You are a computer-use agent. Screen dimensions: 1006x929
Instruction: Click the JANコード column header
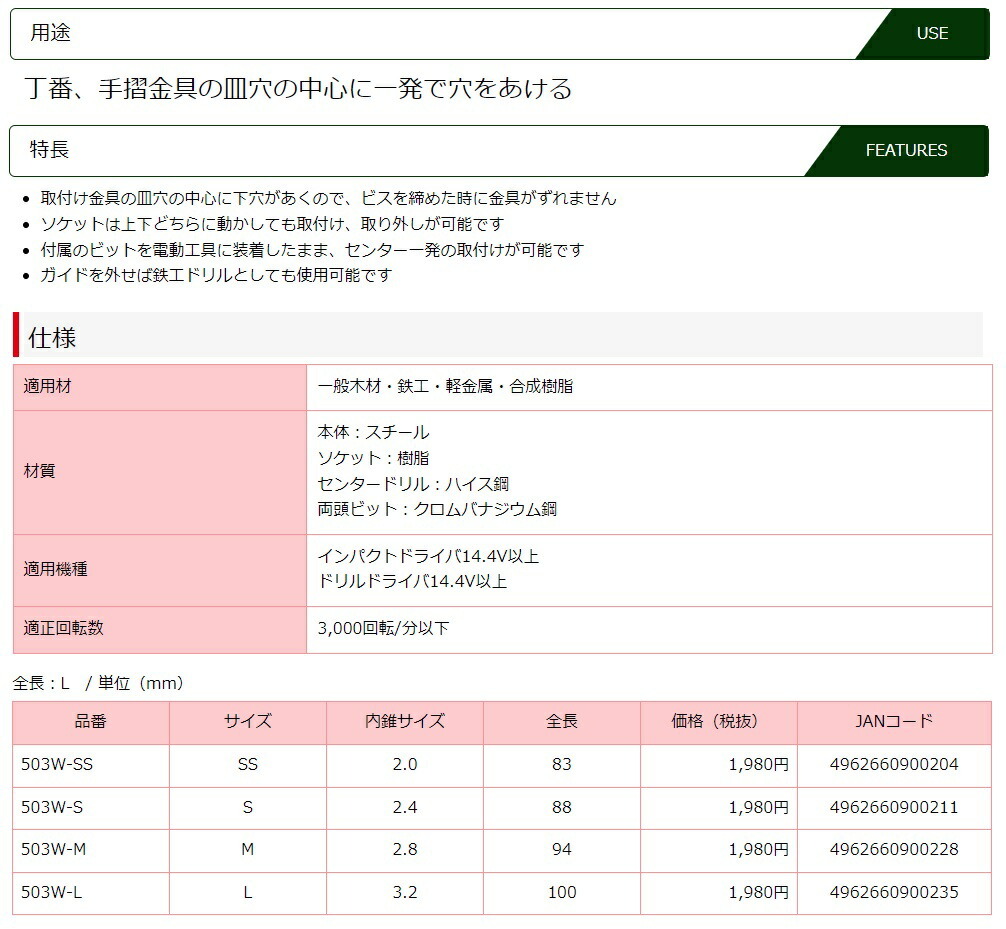point(894,722)
